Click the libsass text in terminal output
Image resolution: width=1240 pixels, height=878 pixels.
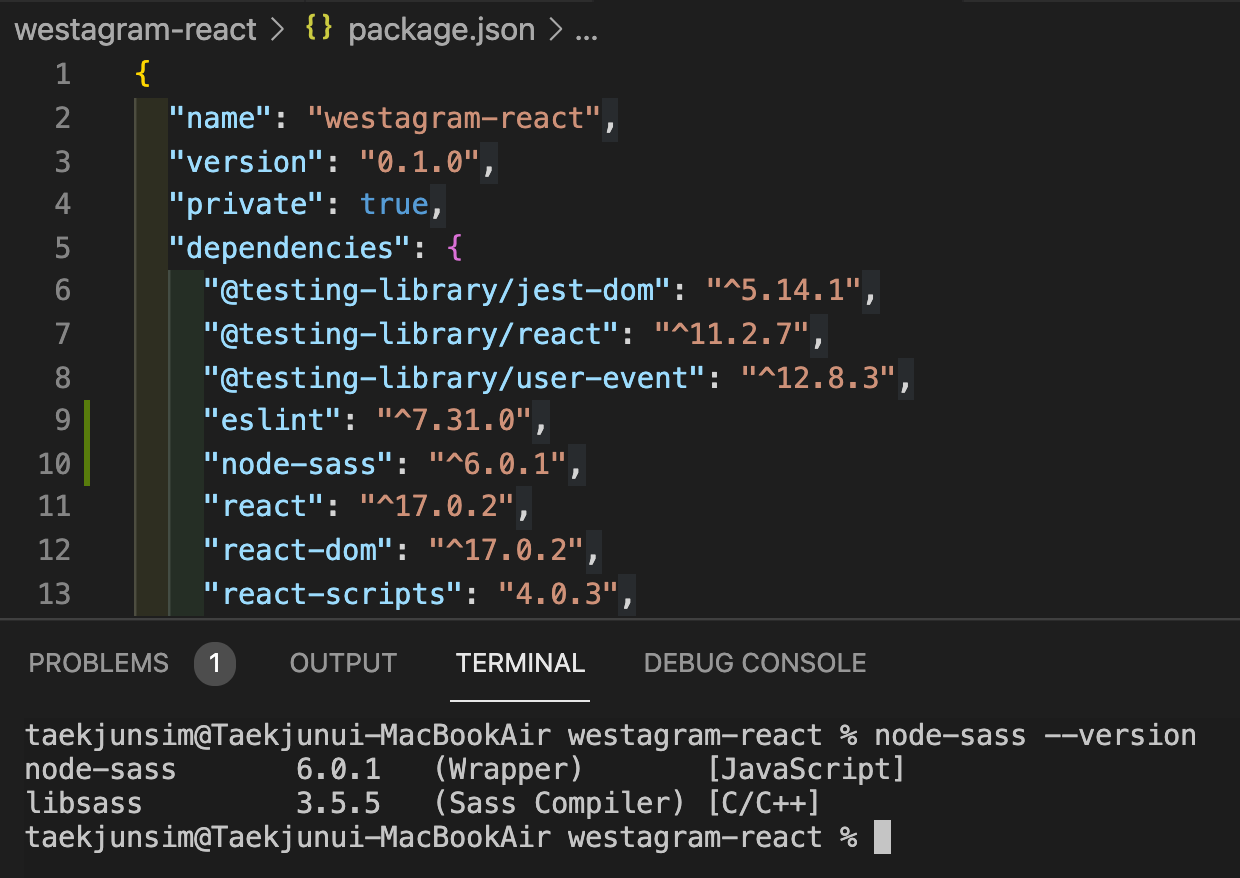coord(84,803)
